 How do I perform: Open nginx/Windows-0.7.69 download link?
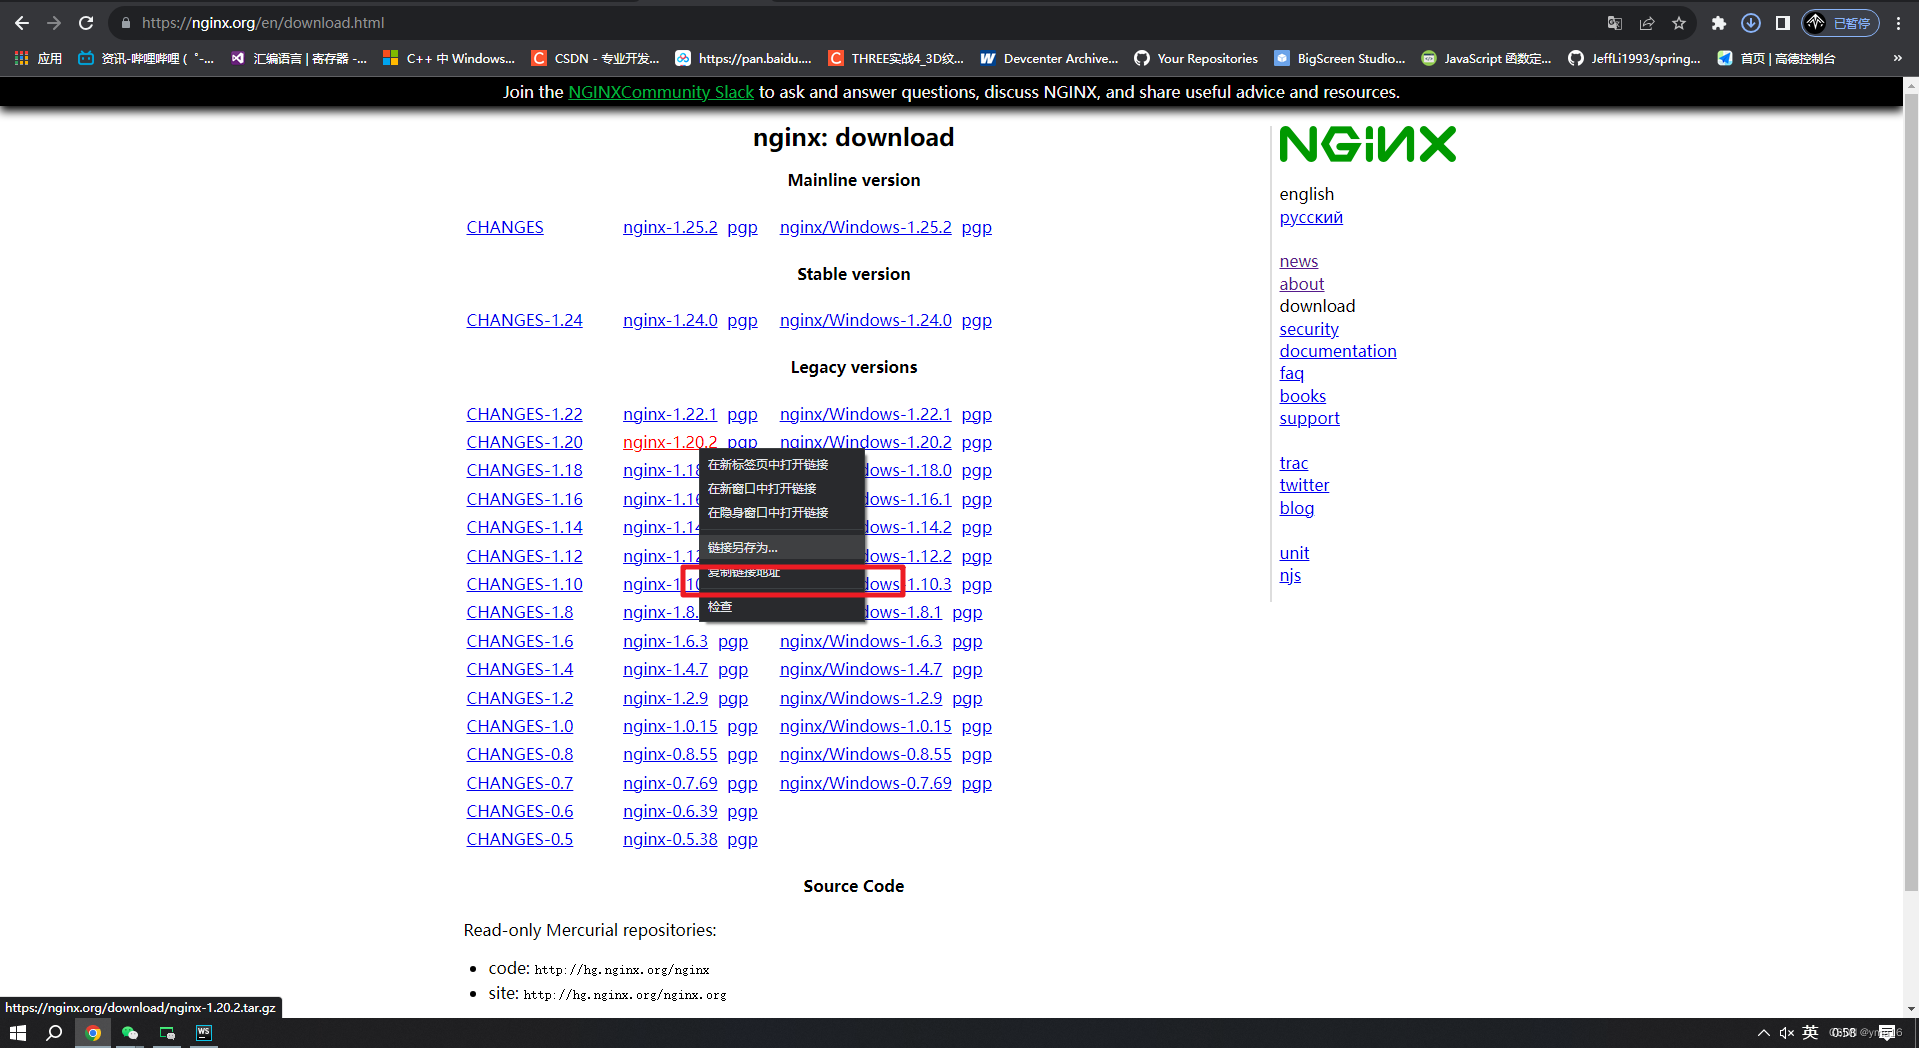866,783
